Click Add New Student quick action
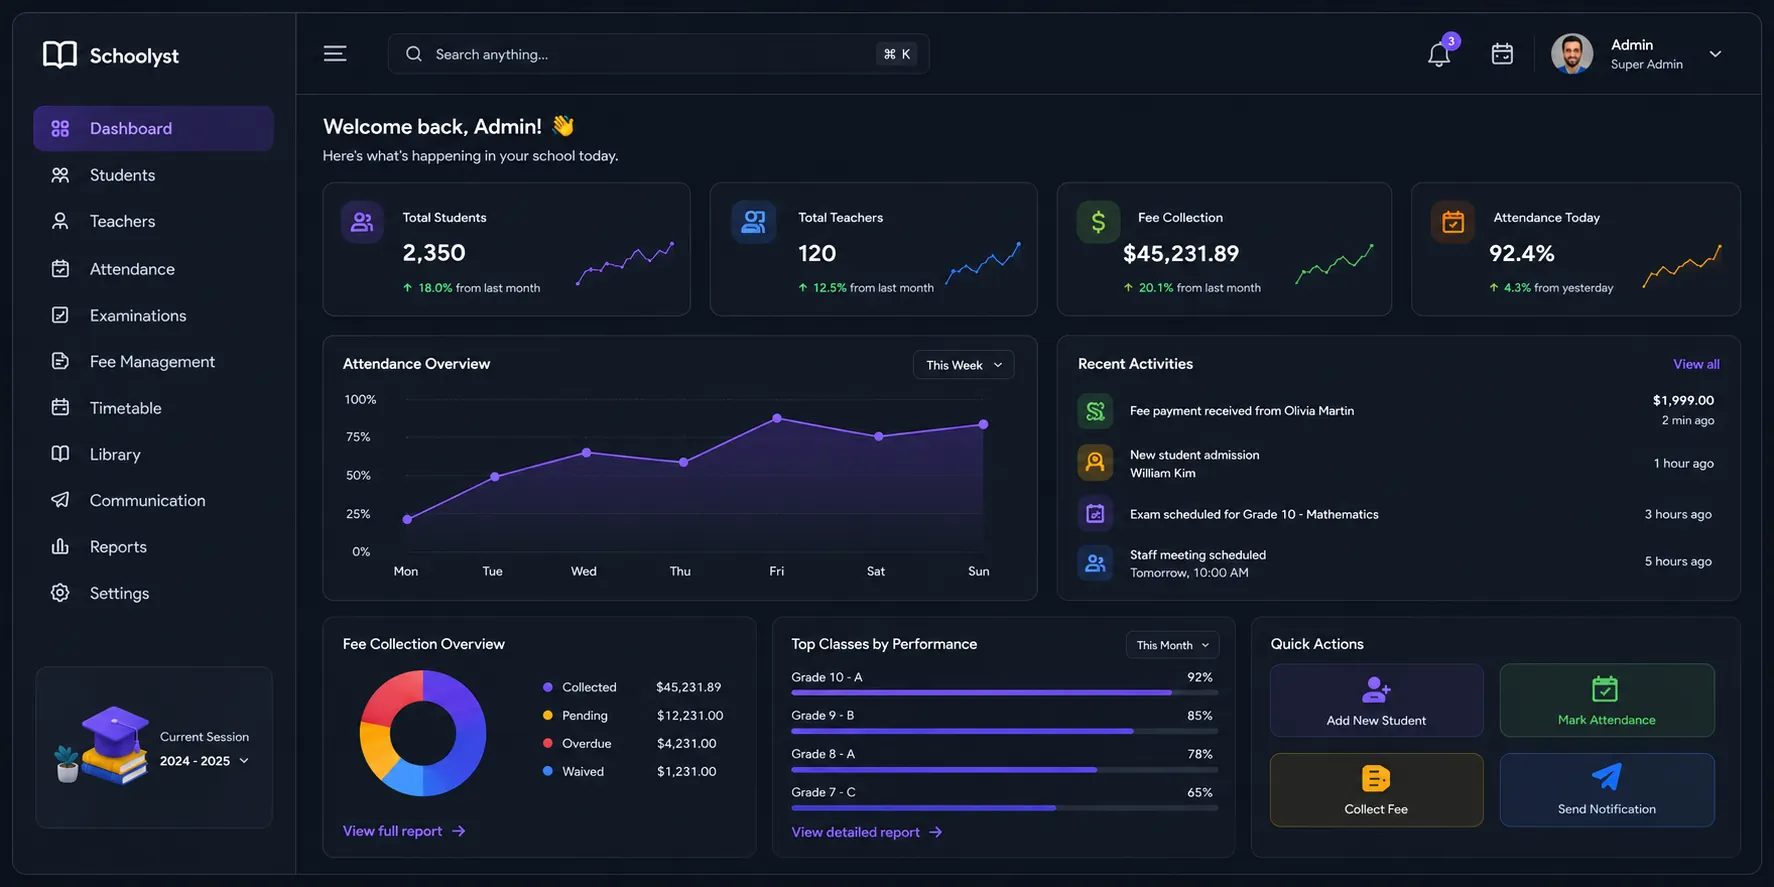 pyautogui.click(x=1376, y=700)
